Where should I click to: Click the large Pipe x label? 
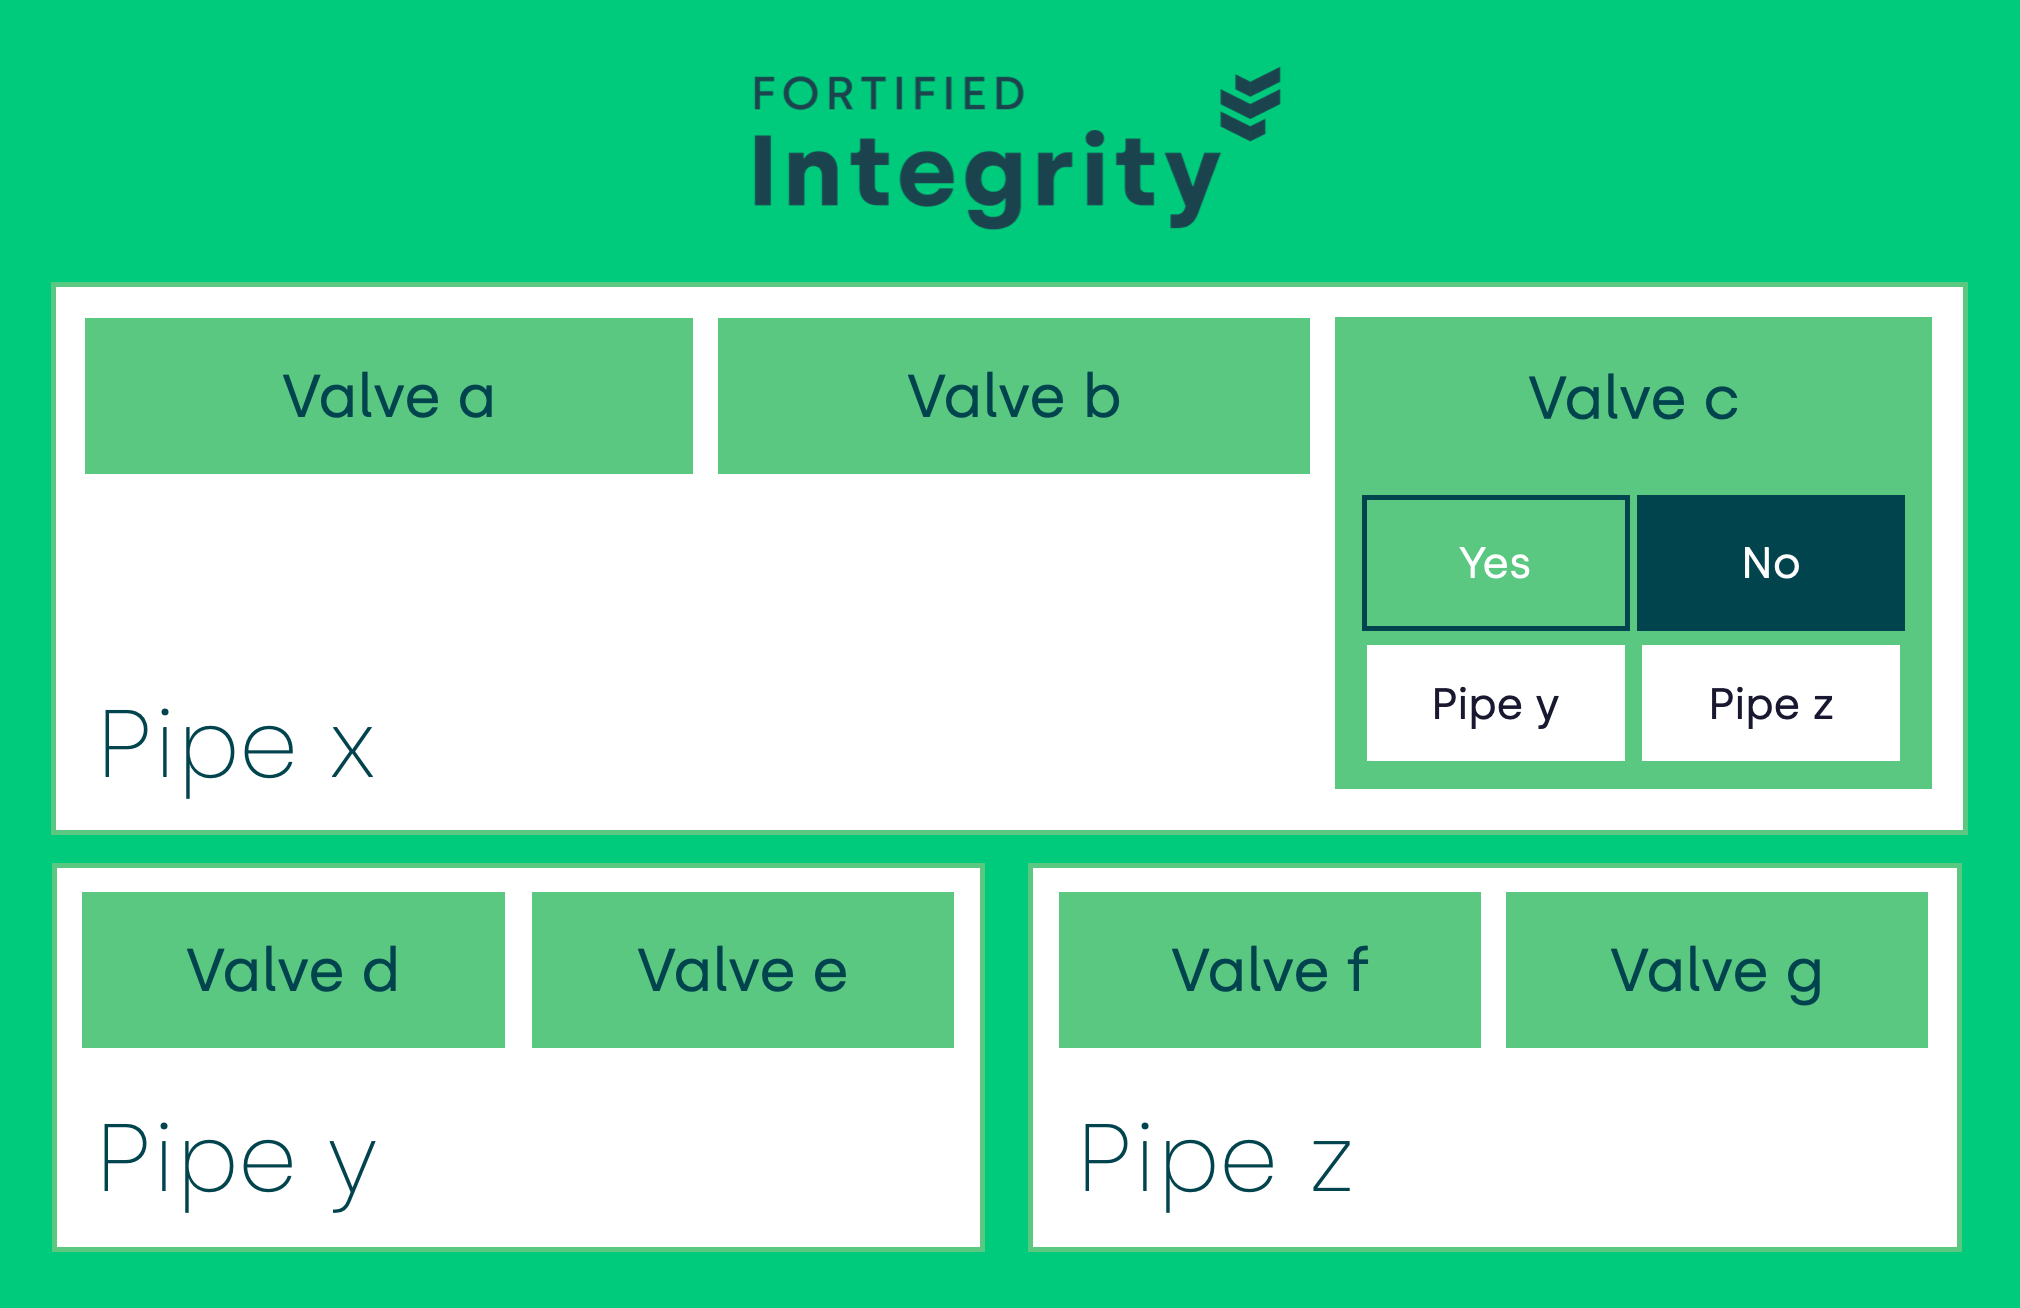click(238, 745)
